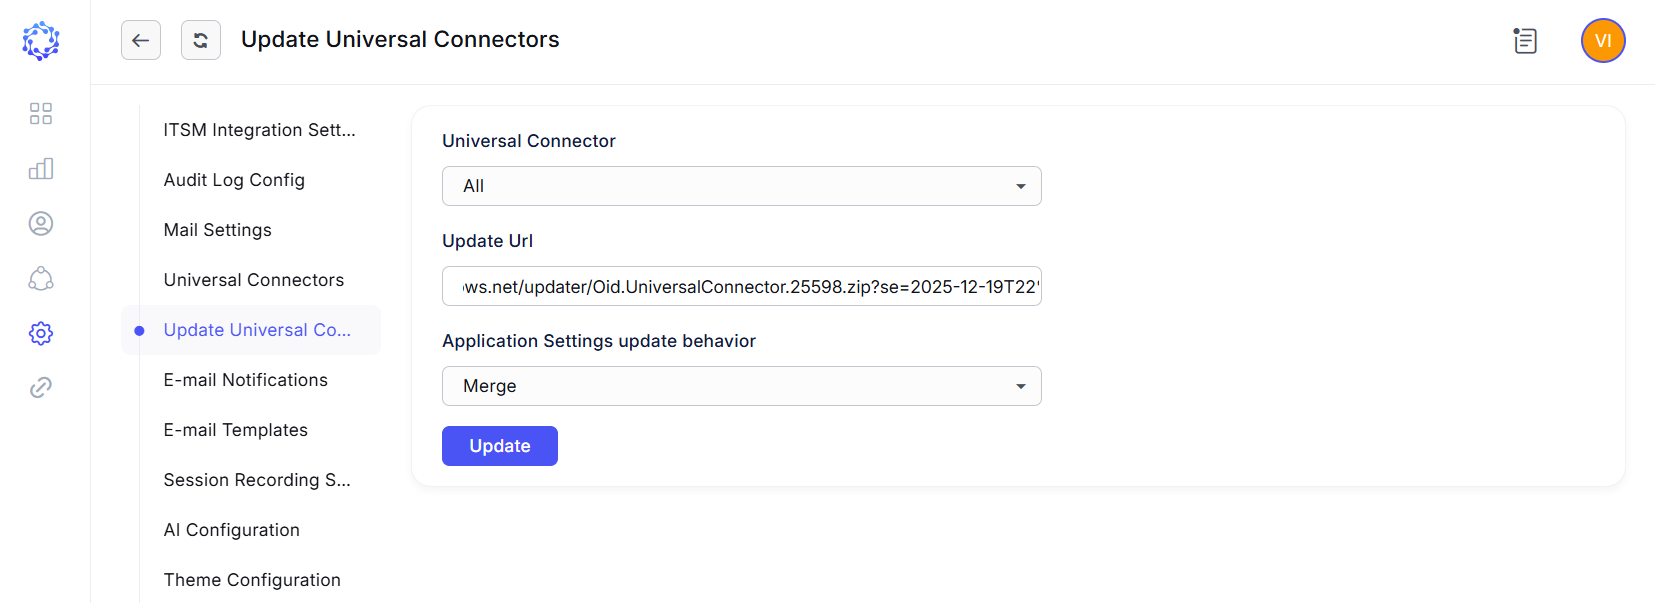This screenshot has height=603, width=1655.
Task: Open the bar chart reports icon
Action: click(x=41, y=168)
